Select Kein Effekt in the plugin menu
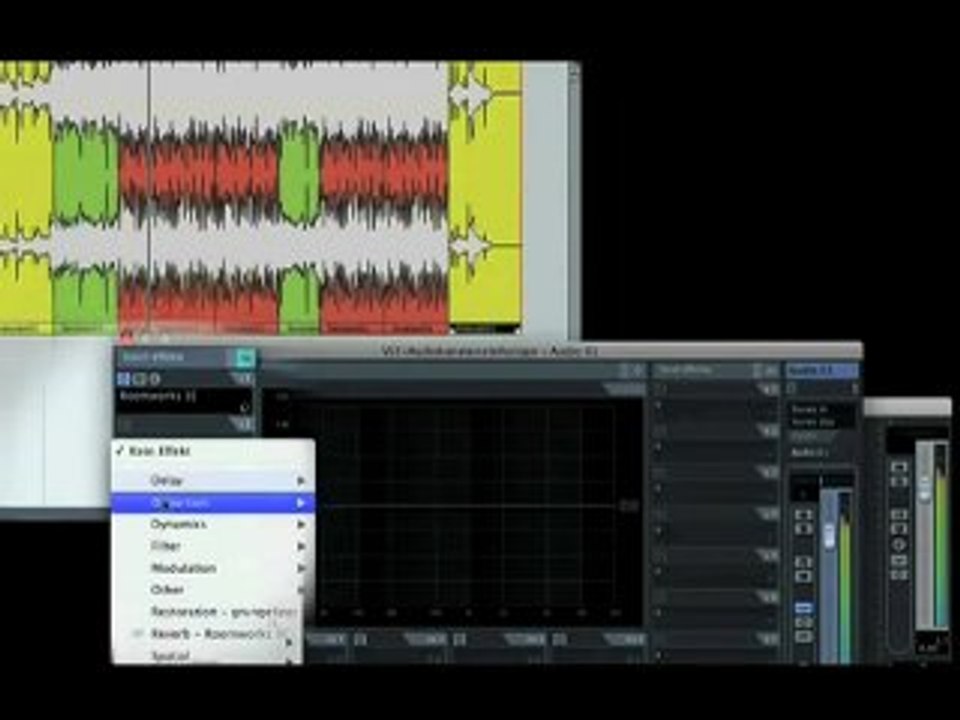The width and height of the screenshot is (960, 720). pos(212,451)
